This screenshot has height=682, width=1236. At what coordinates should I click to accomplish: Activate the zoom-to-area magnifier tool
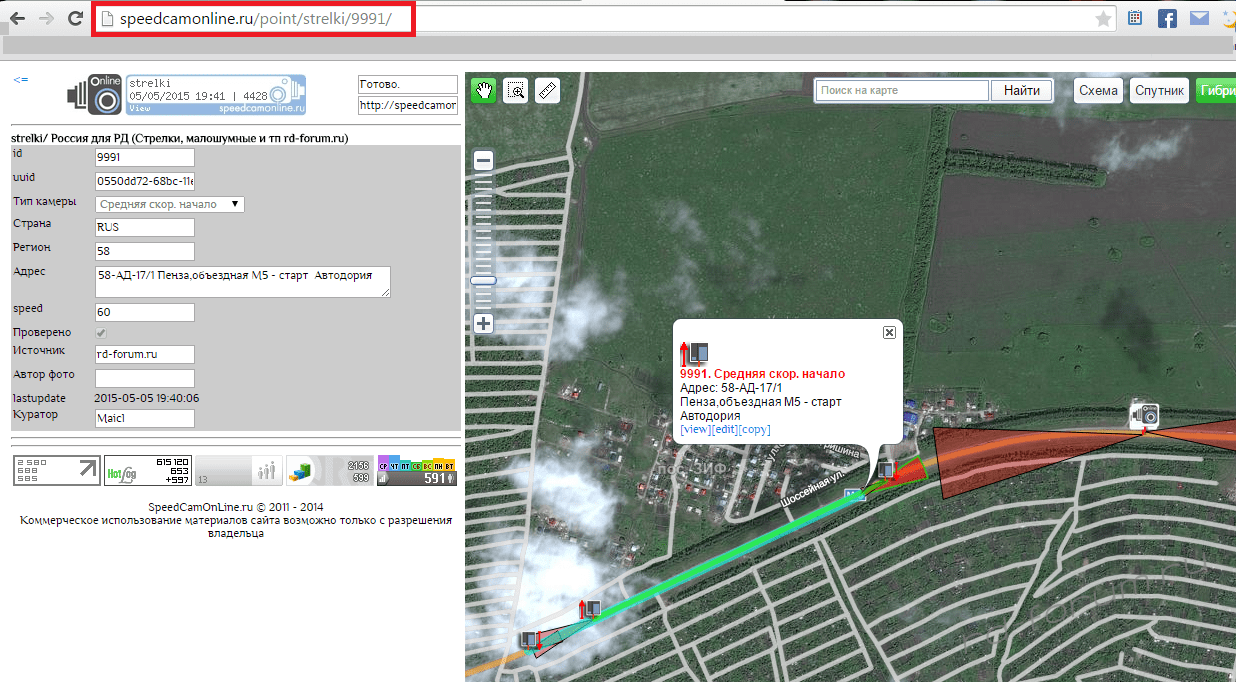pos(516,90)
